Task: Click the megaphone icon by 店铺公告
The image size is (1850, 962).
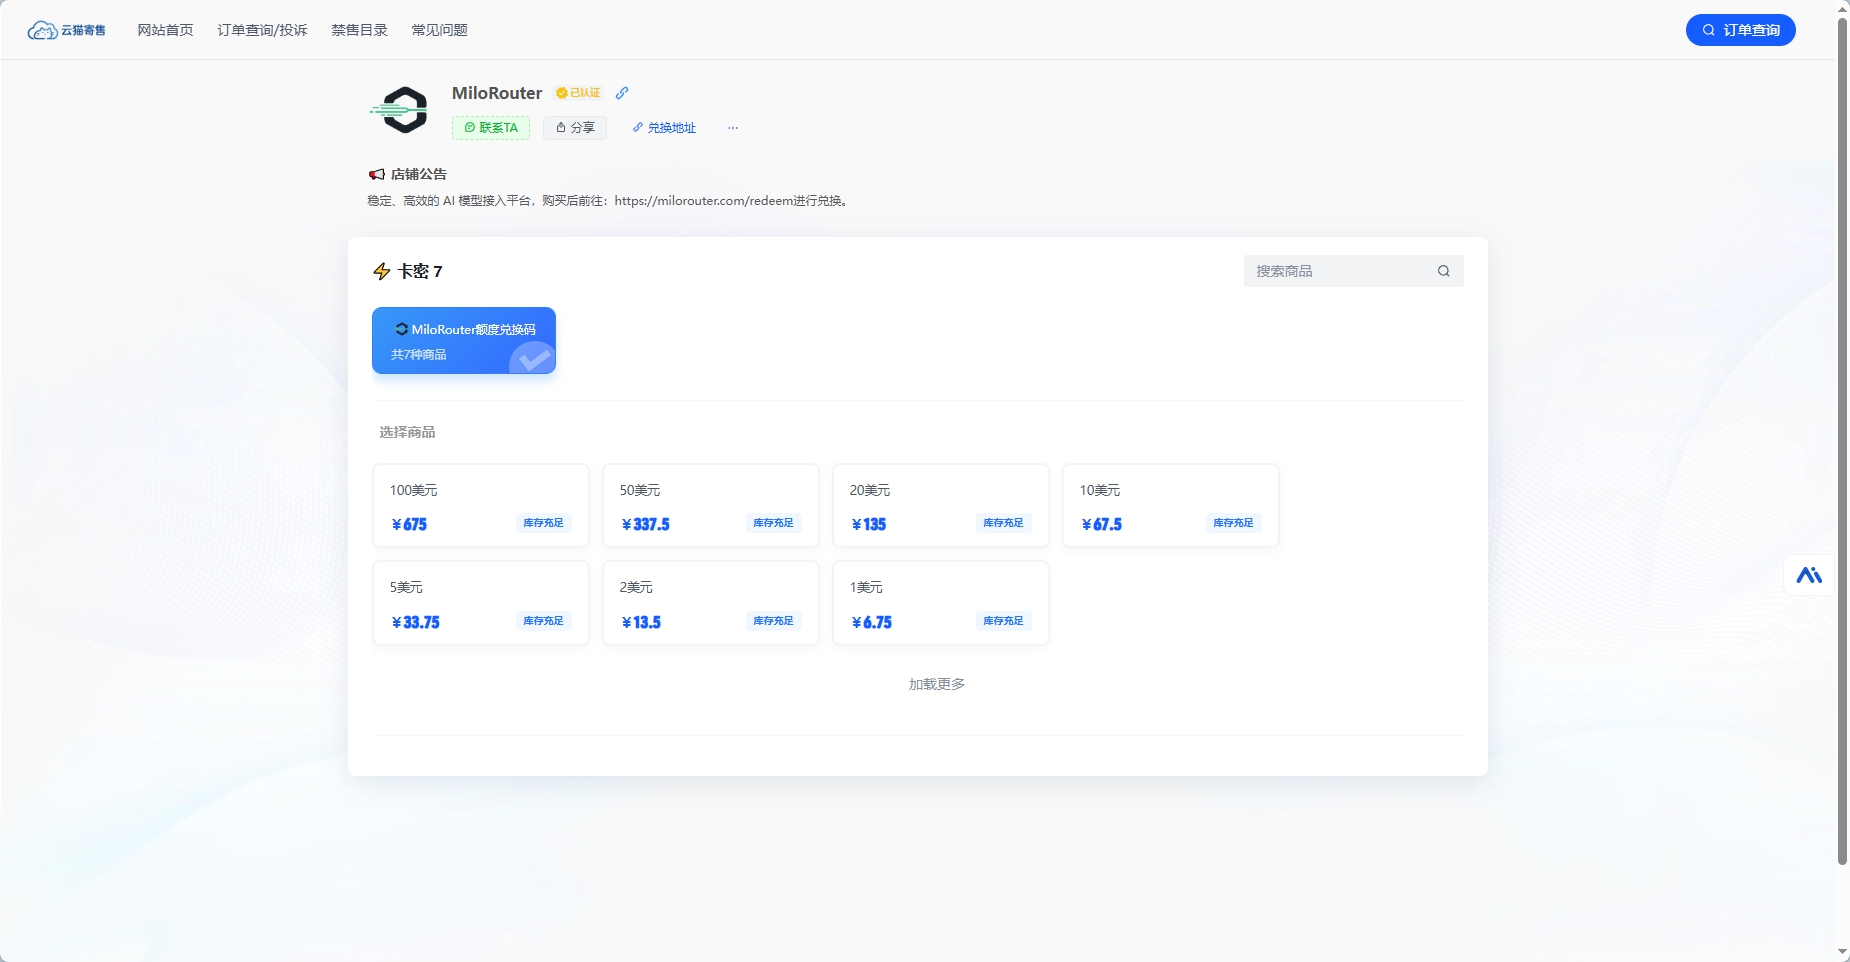Action: tap(377, 174)
